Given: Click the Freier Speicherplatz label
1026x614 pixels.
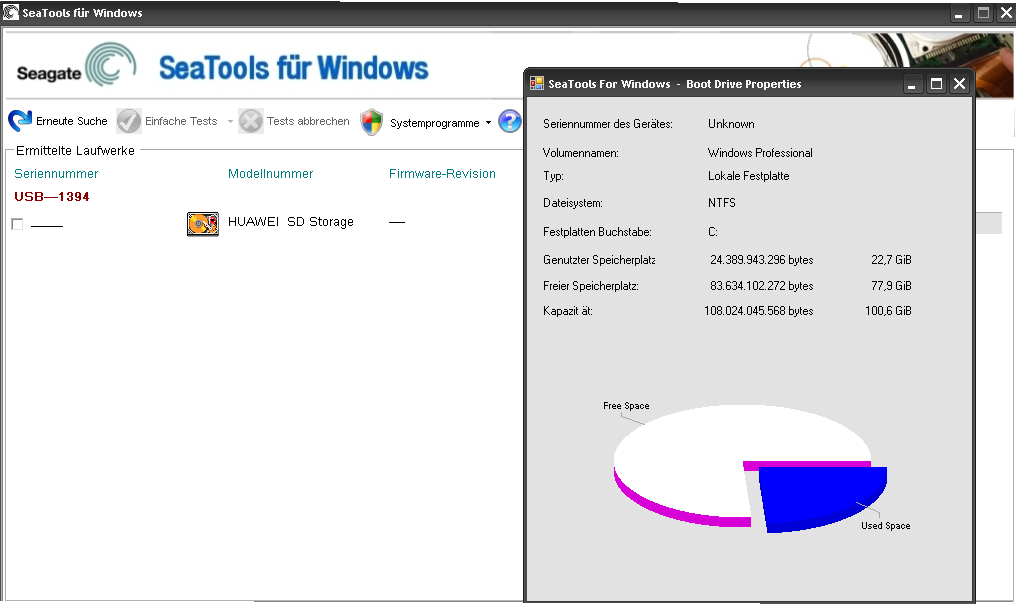Looking at the screenshot, I should 591,286.
